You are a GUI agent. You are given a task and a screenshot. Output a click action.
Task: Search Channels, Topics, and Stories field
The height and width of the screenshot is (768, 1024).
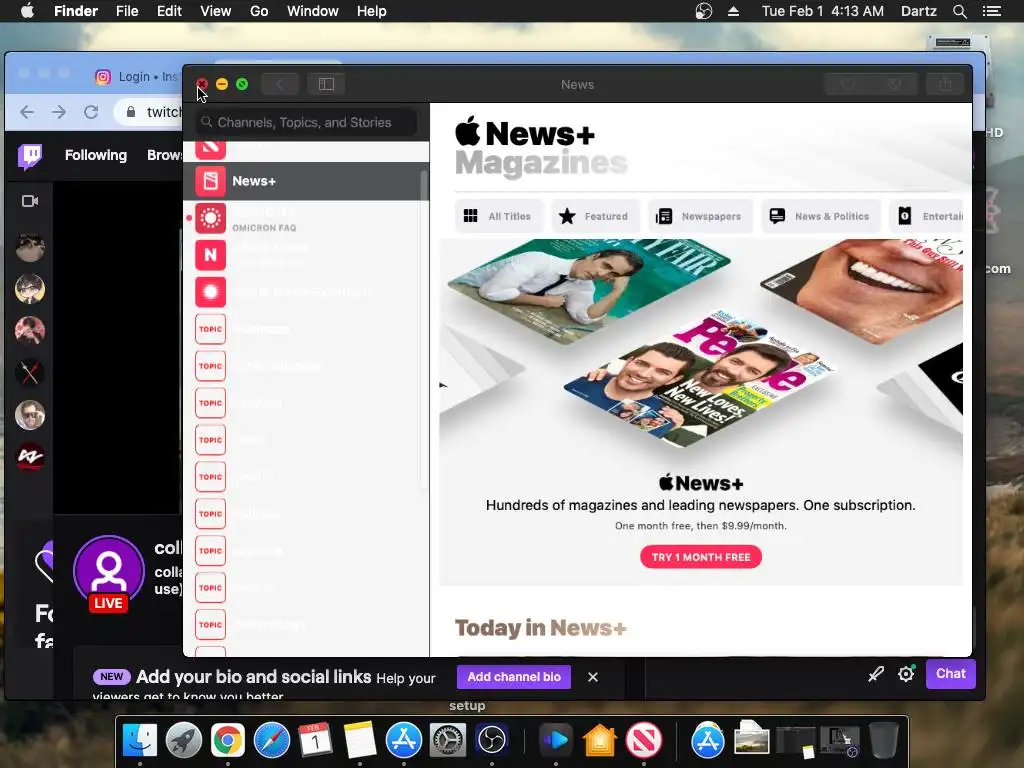pyautogui.click(x=306, y=122)
